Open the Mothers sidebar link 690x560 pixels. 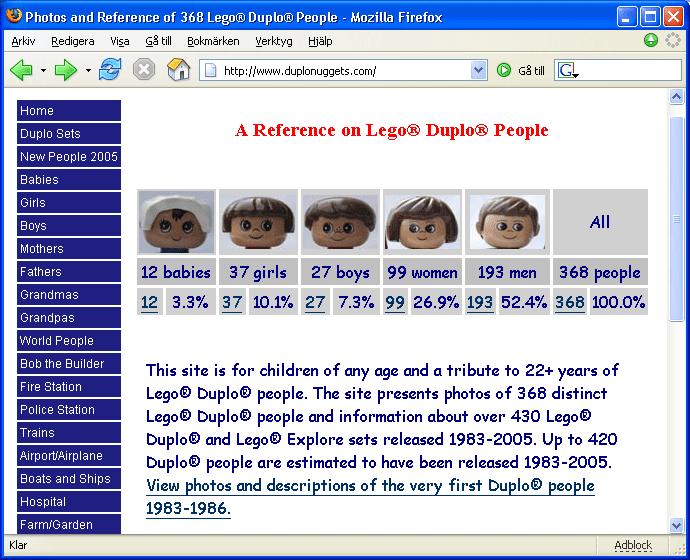pos(69,249)
